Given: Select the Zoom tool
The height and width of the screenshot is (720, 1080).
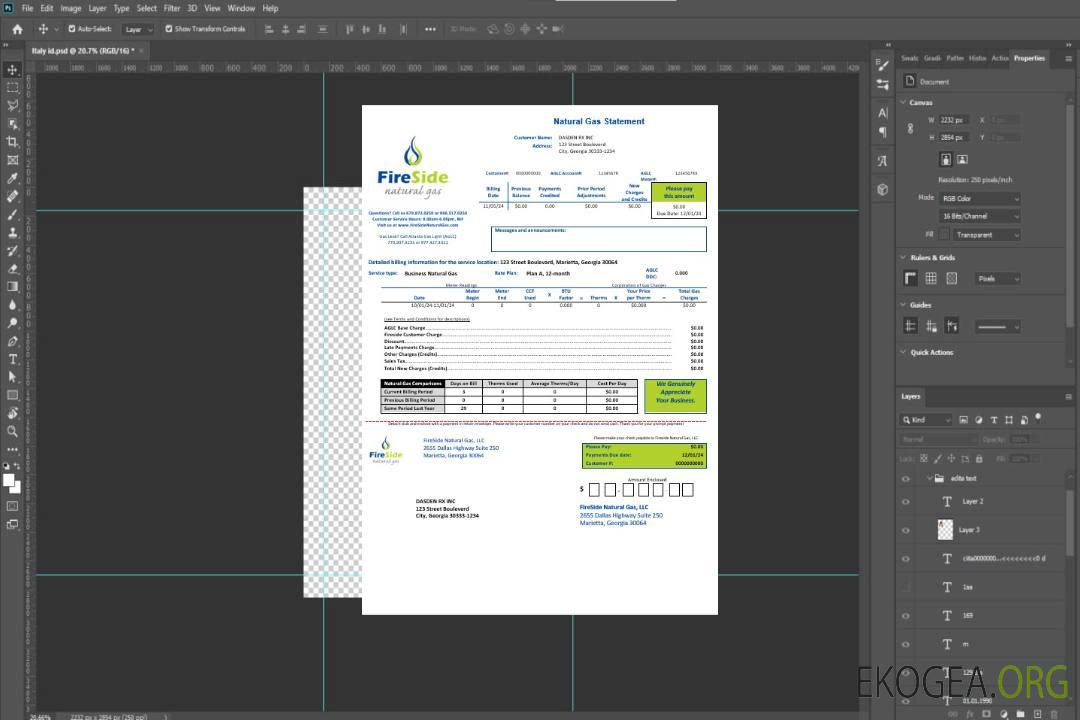Looking at the screenshot, I should coord(12,431).
